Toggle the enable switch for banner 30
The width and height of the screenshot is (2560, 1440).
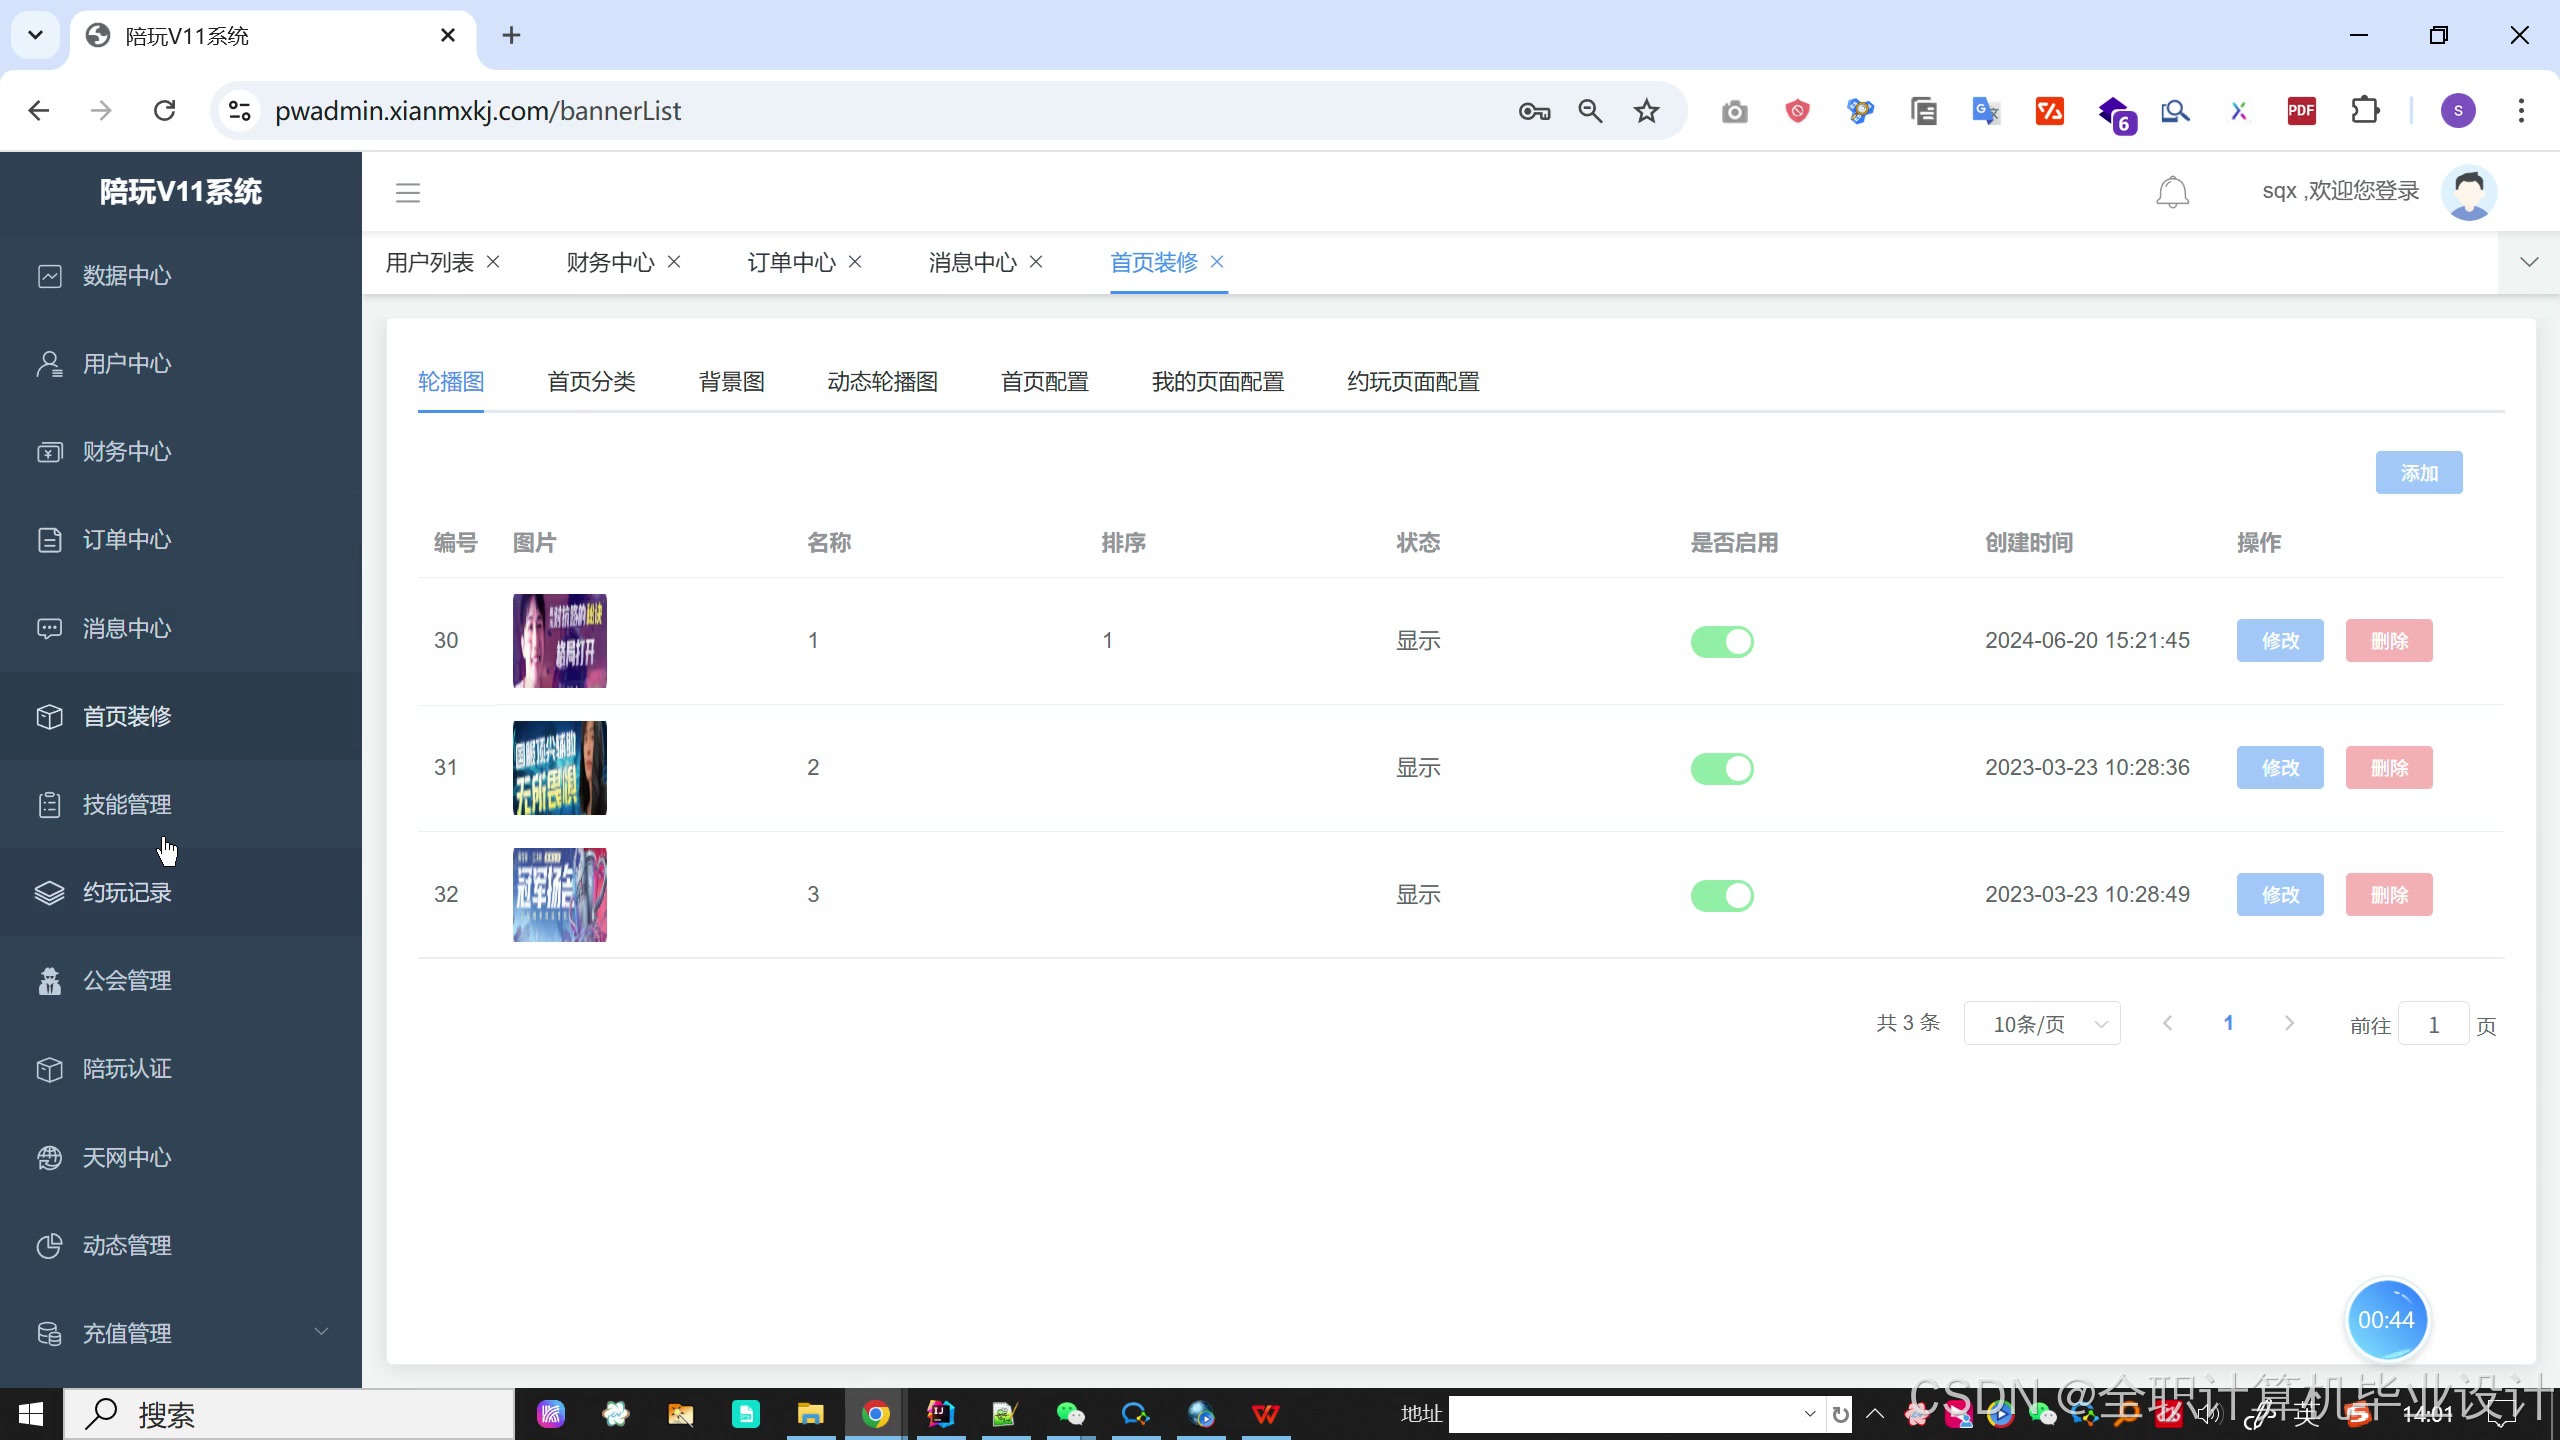pos(1722,641)
